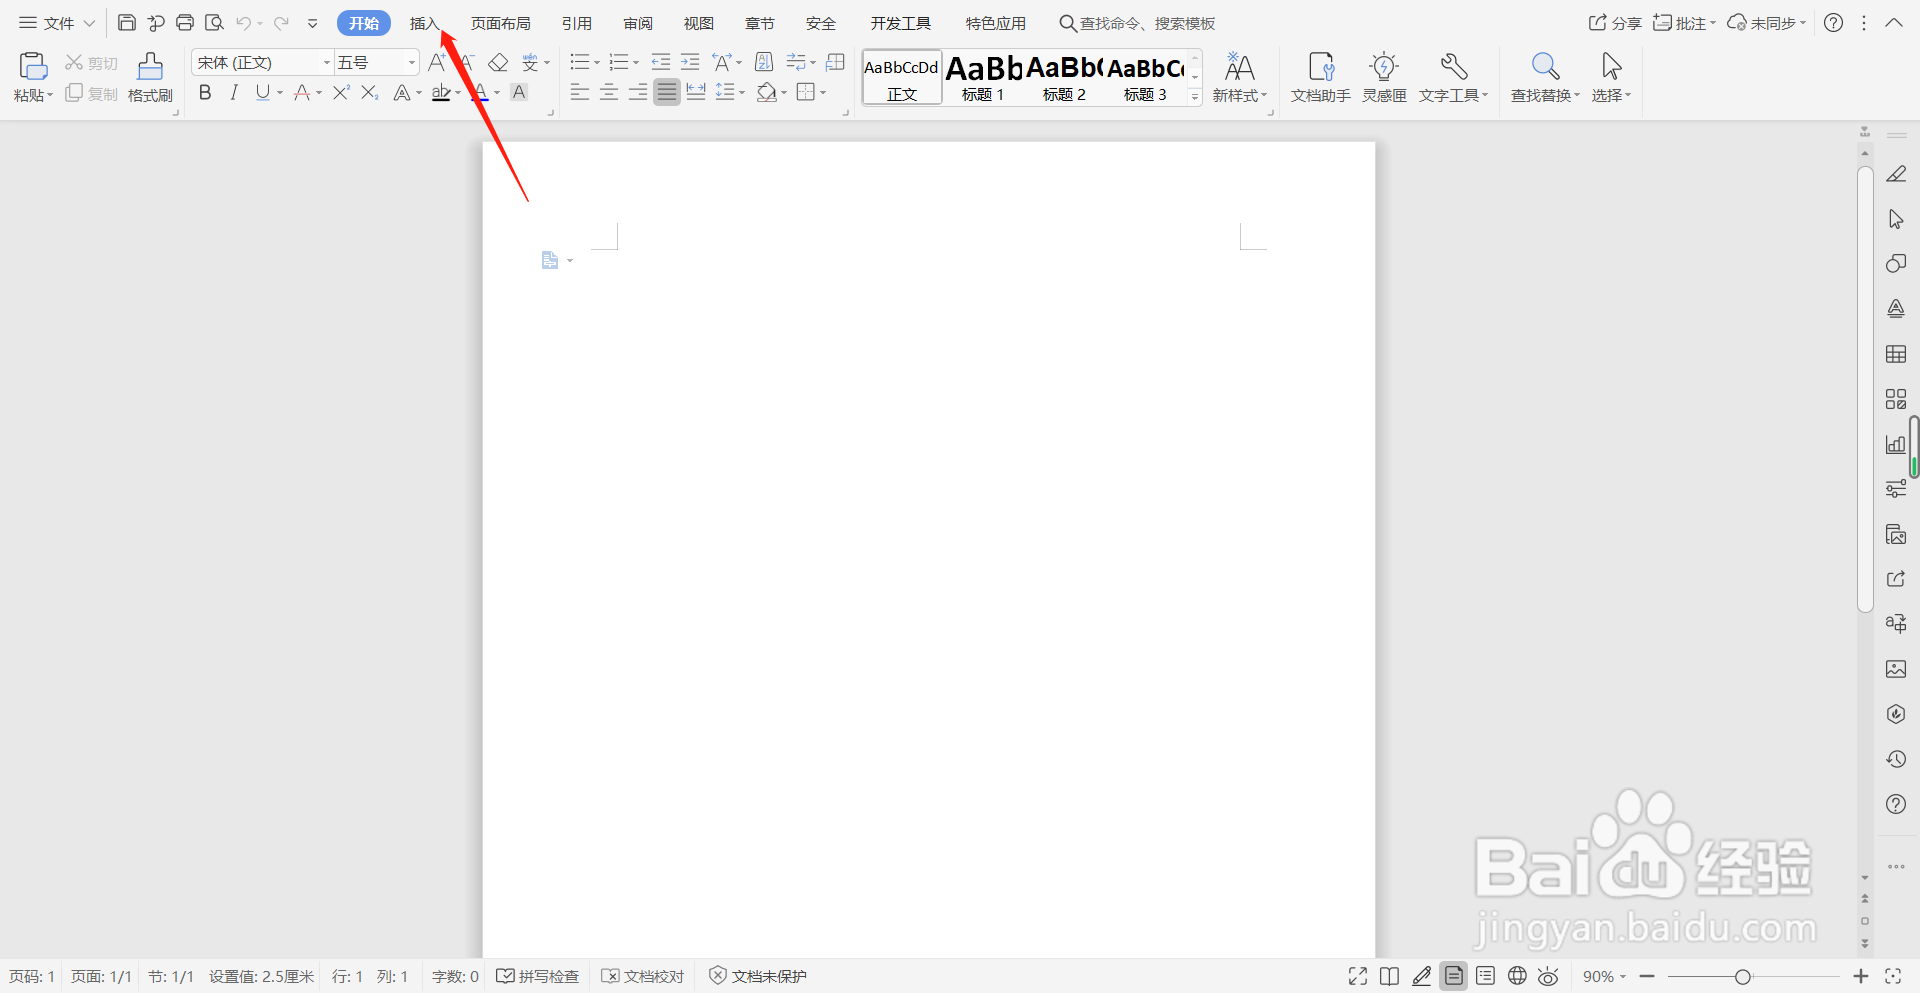Screen dimensions: 1920x993
Task: Open Print Preview from quick toolbar
Action: tap(214, 23)
